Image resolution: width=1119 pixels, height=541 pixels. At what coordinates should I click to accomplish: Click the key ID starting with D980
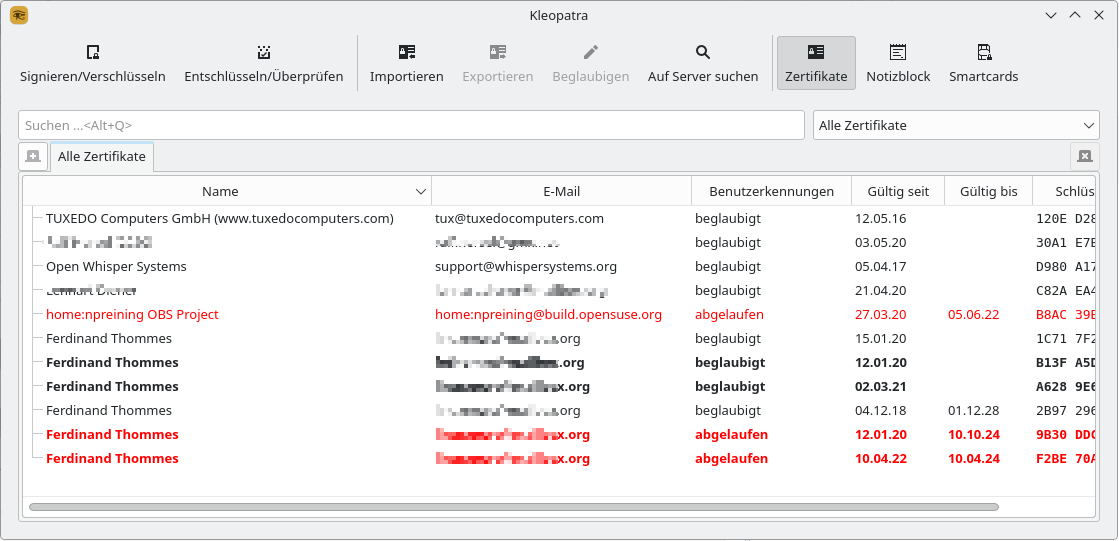click(x=1065, y=266)
